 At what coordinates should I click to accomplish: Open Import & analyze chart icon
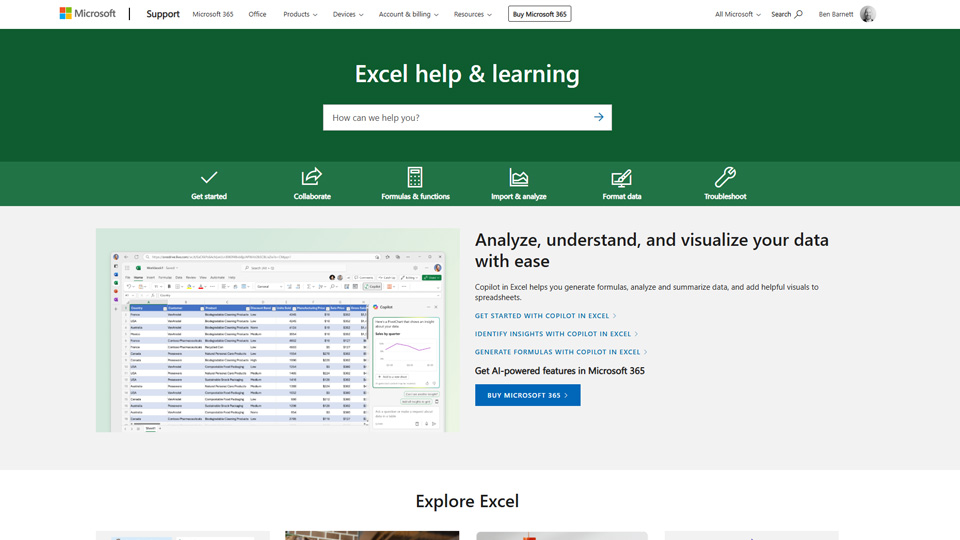[x=519, y=178]
